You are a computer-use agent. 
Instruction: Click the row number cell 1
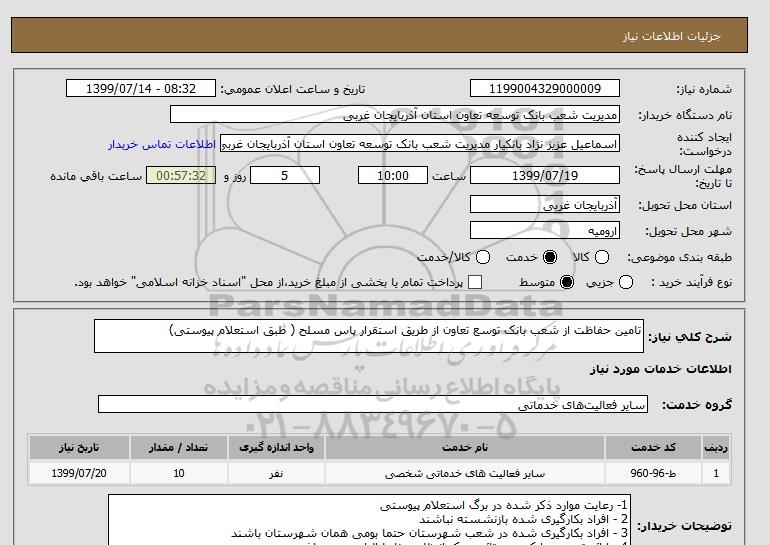coord(716,473)
